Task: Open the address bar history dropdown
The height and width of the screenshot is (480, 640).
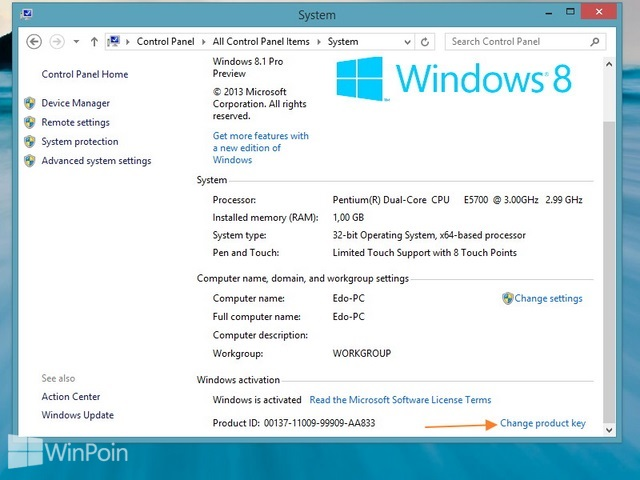Action: point(407,42)
